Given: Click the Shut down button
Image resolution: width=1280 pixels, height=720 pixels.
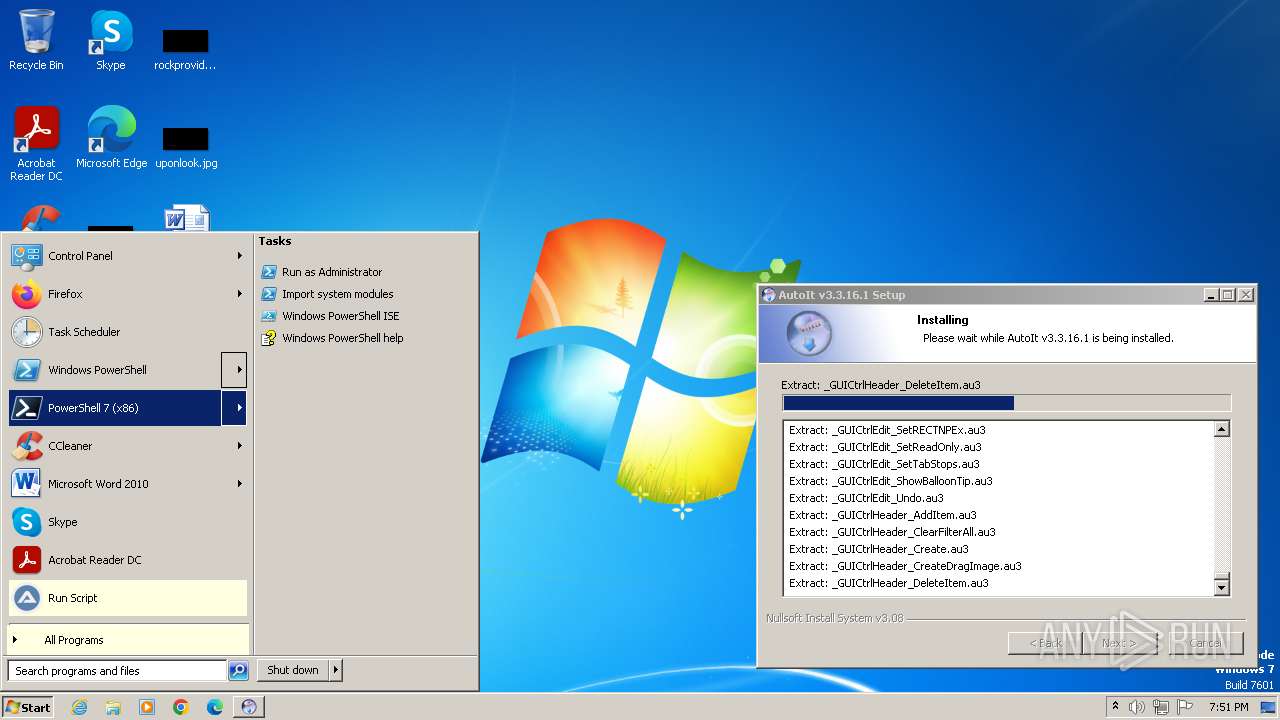Looking at the screenshot, I should coord(293,671).
